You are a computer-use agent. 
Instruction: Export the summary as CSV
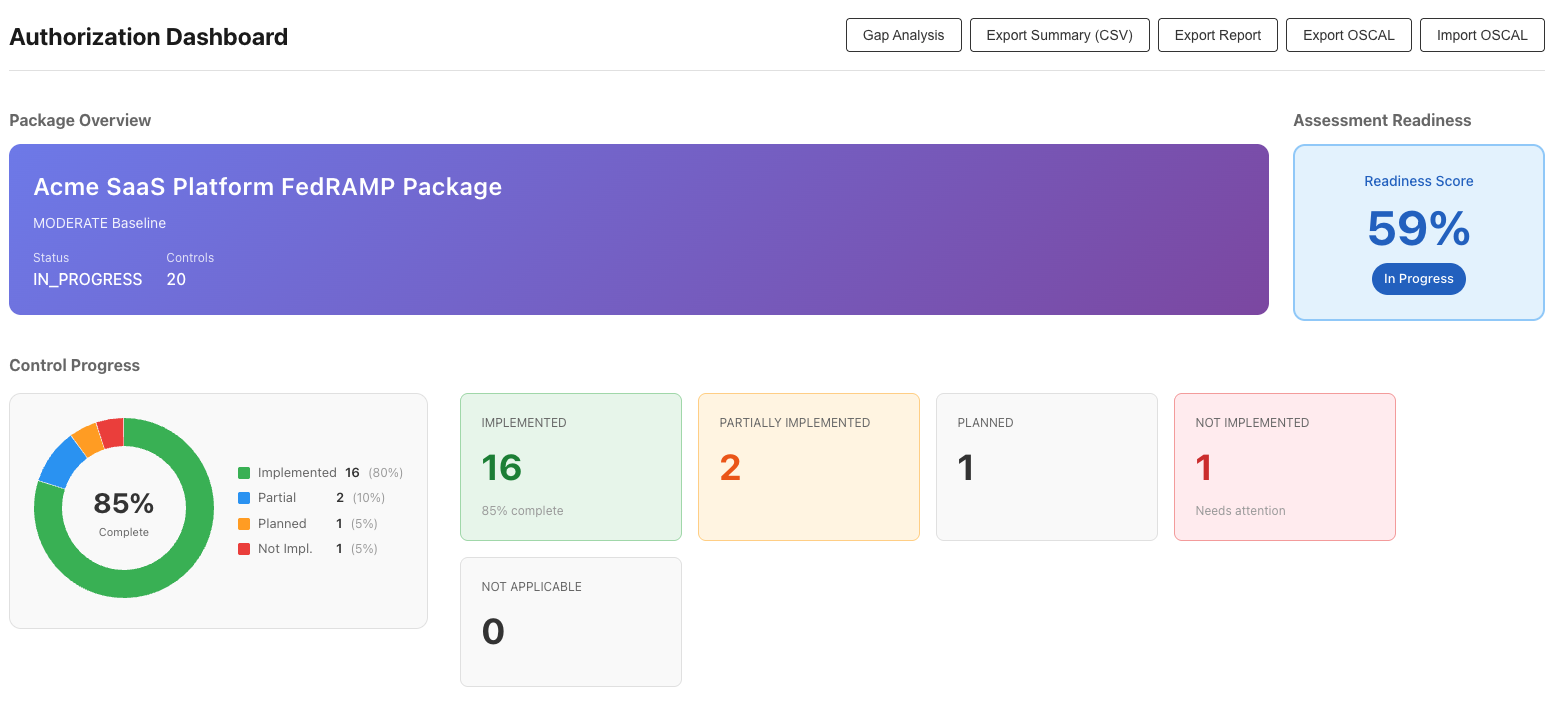pyautogui.click(x=1059, y=34)
